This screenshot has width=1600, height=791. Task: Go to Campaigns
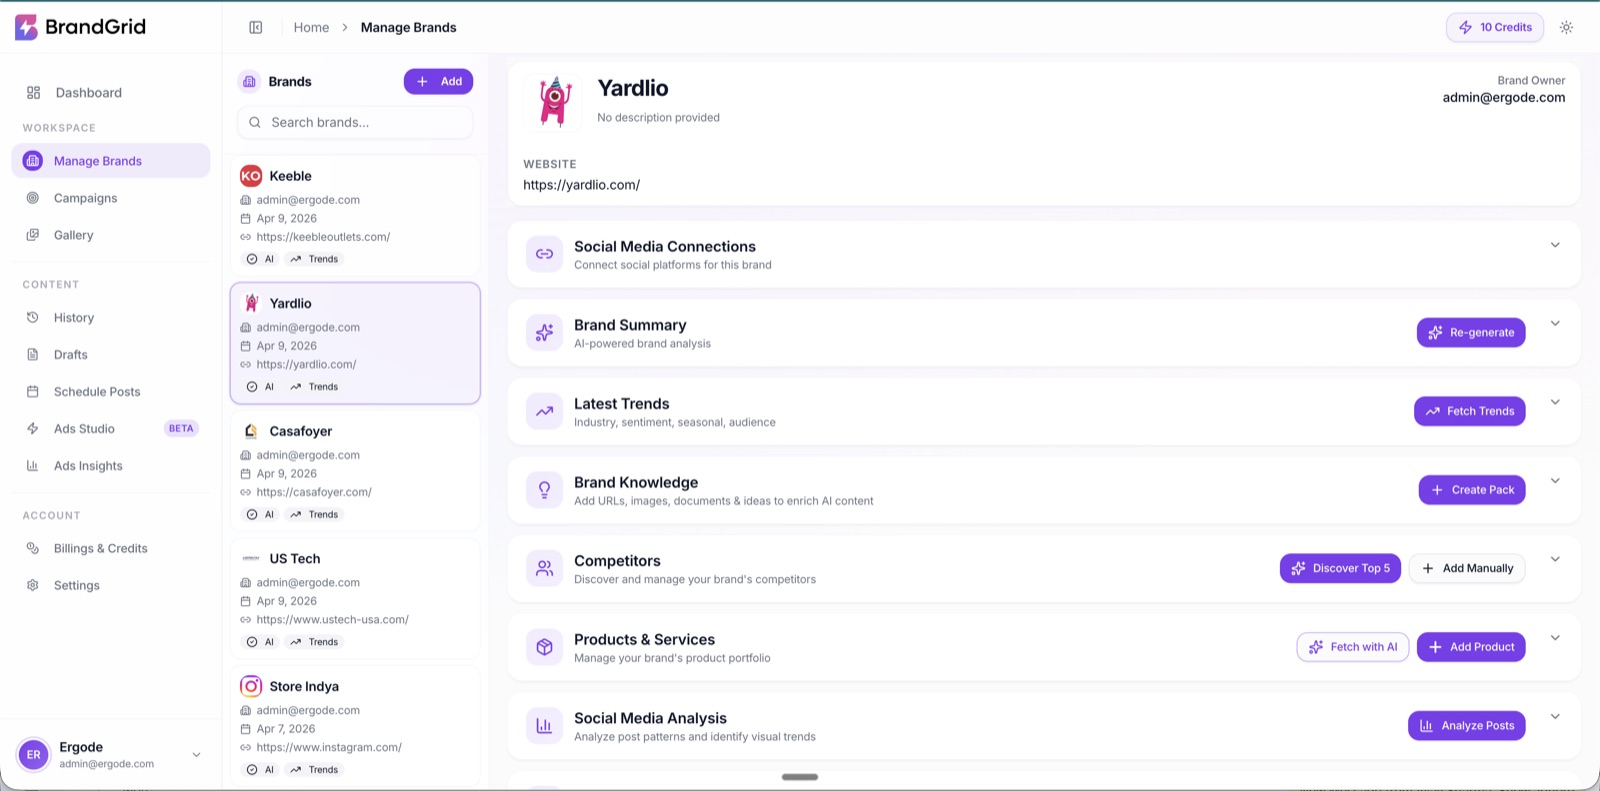click(x=111, y=198)
